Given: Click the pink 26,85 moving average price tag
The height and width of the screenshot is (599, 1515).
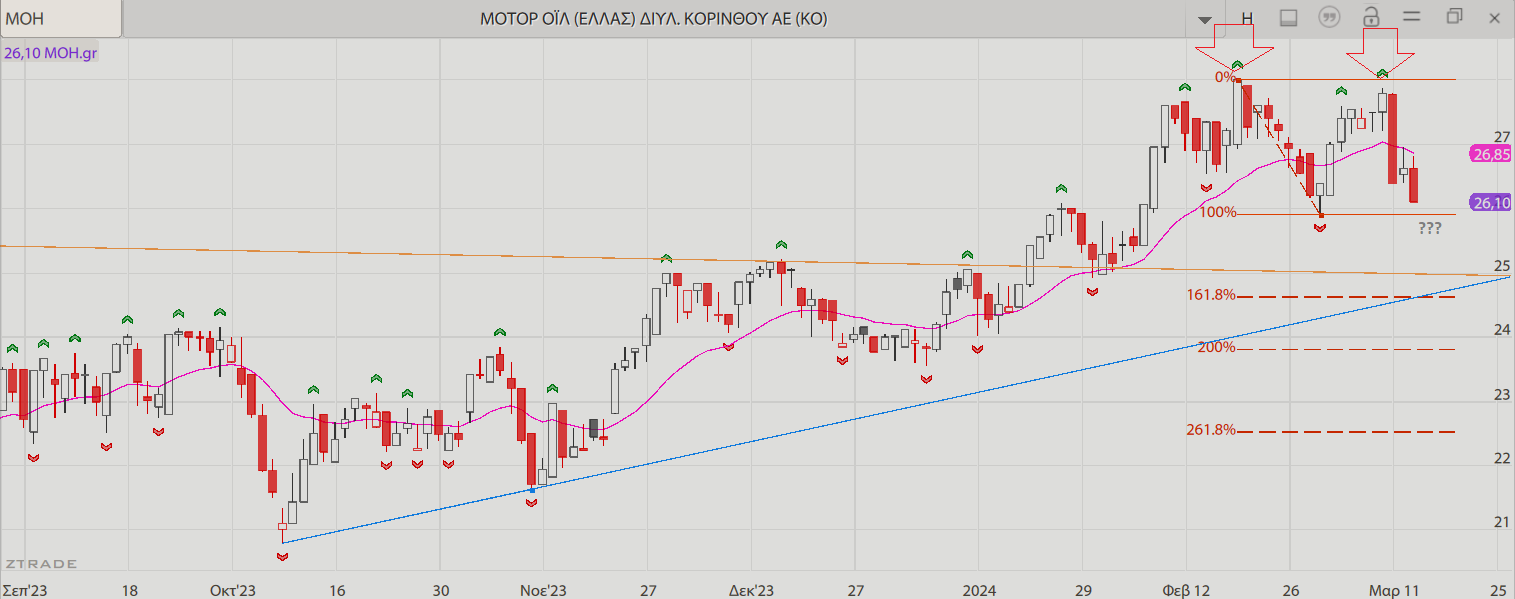Looking at the screenshot, I should tap(1490, 154).
